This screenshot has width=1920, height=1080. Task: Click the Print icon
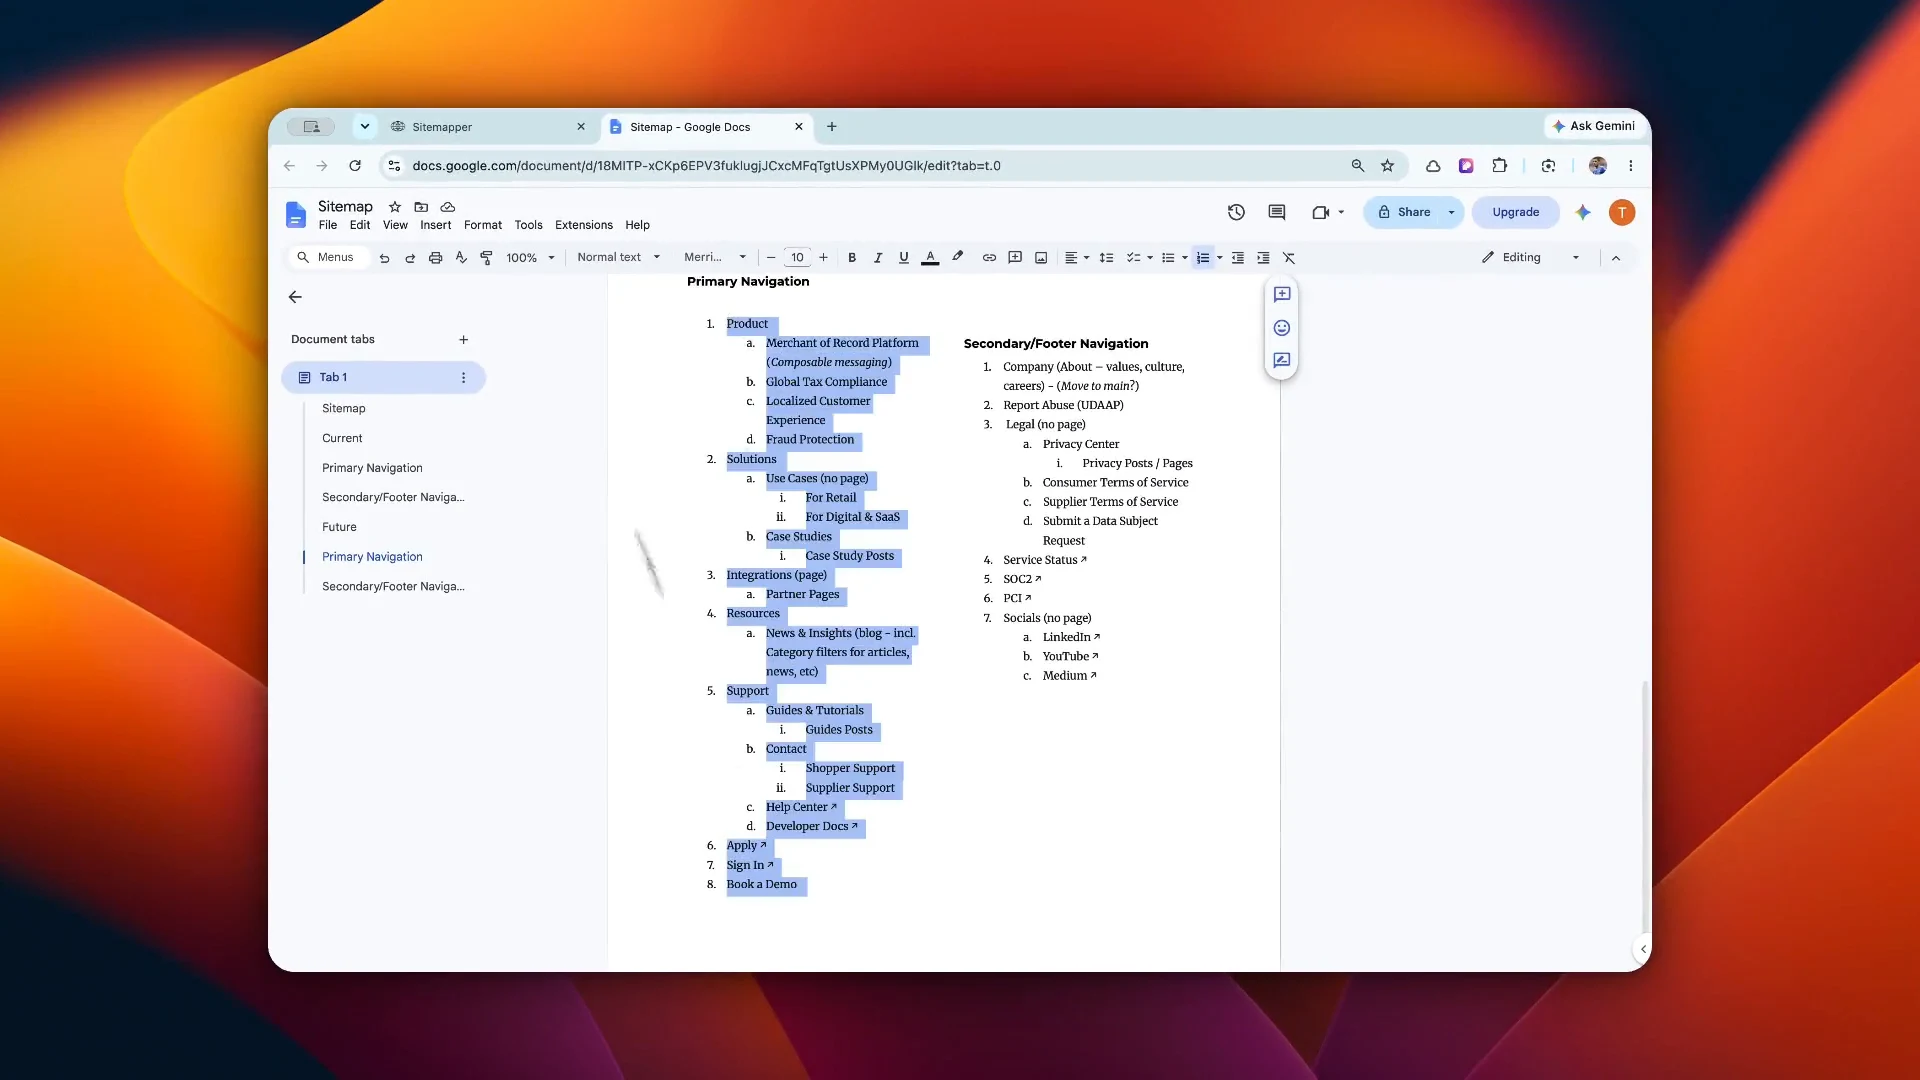pos(435,258)
